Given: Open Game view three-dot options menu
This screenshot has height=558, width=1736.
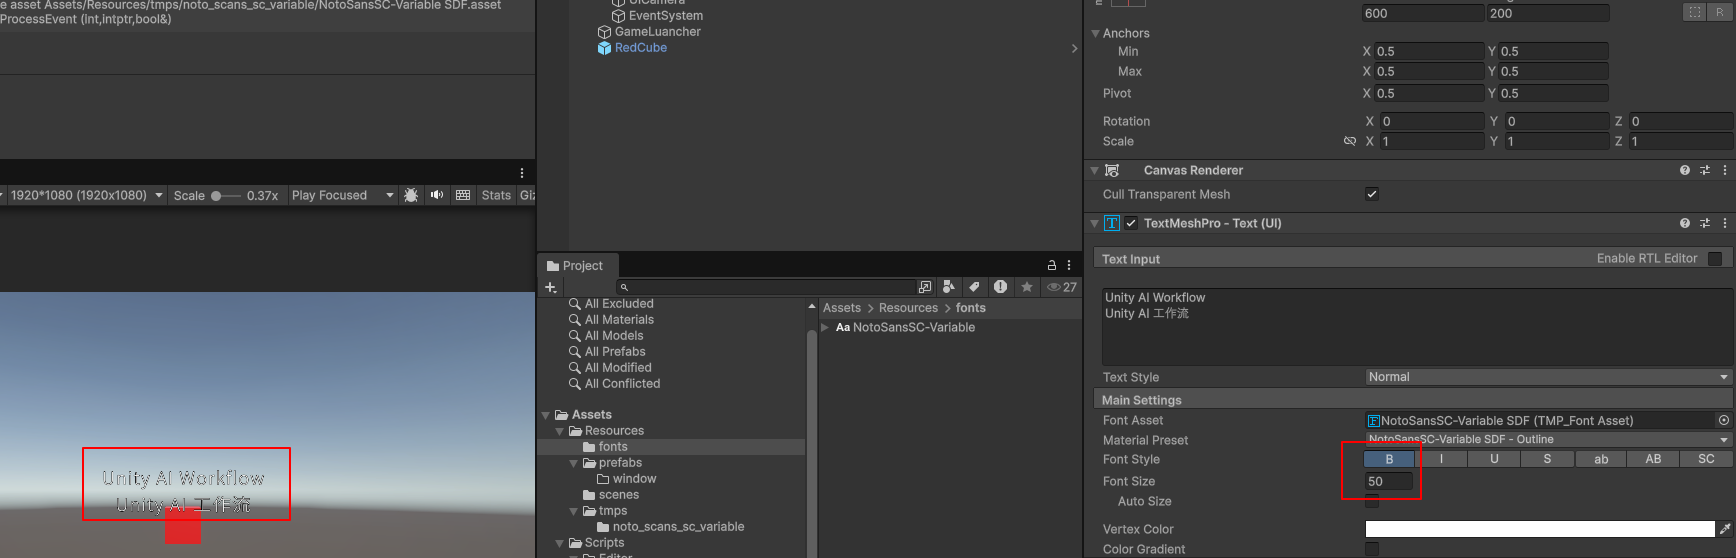Looking at the screenshot, I should click(x=522, y=173).
